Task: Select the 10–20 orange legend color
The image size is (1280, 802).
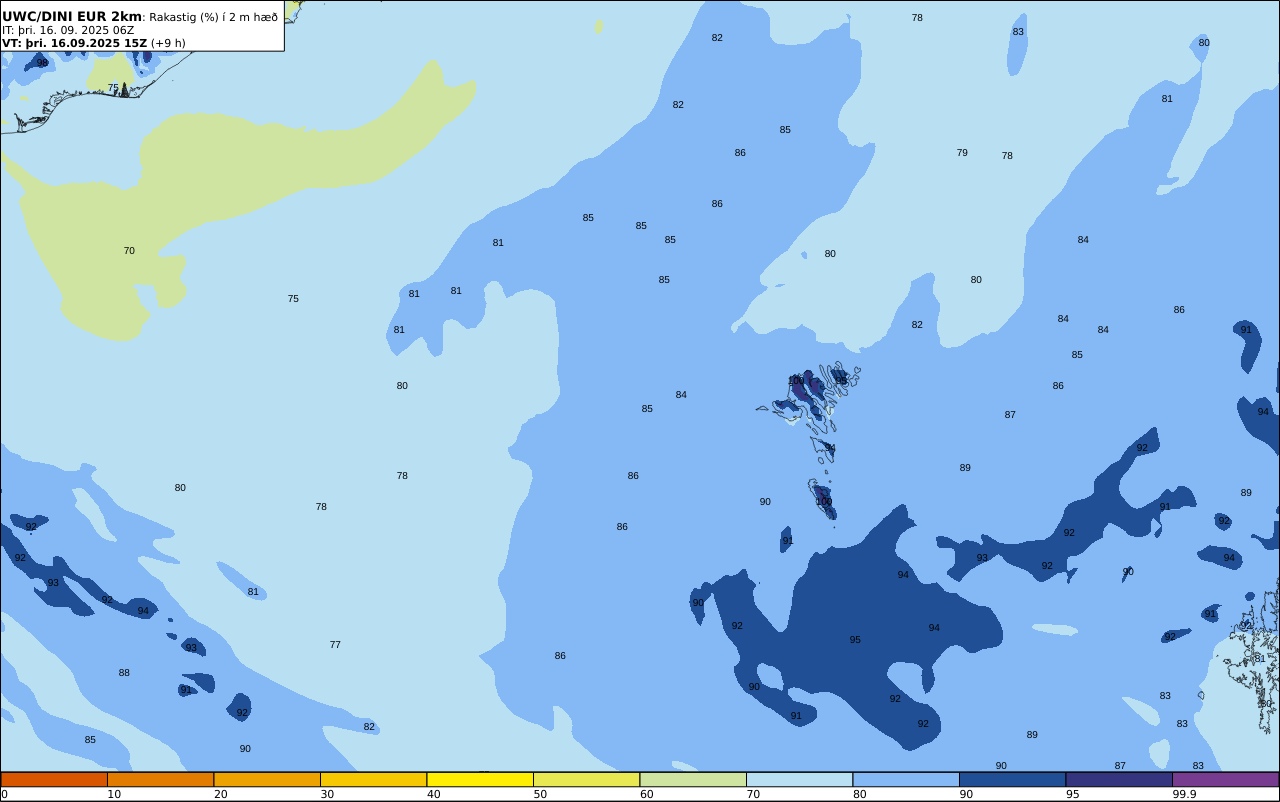Action: pyautogui.click(x=160, y=779)
